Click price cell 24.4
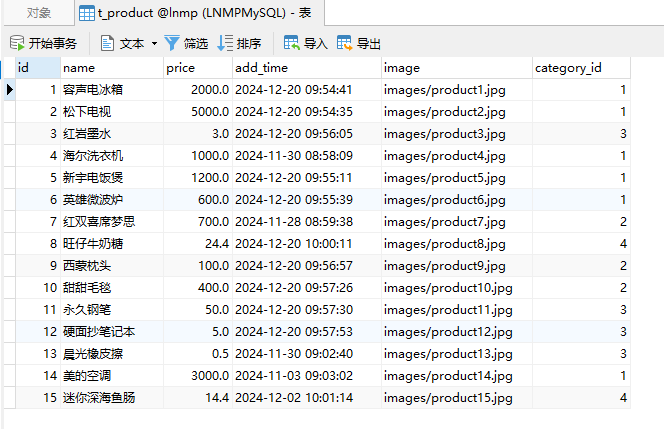This screenshot has height=429, width=664. [x=198, y=244]
